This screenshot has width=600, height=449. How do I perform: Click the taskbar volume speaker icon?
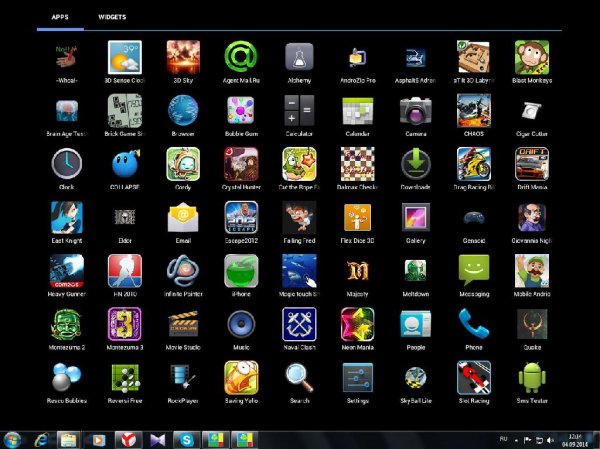tap(551, 441)
